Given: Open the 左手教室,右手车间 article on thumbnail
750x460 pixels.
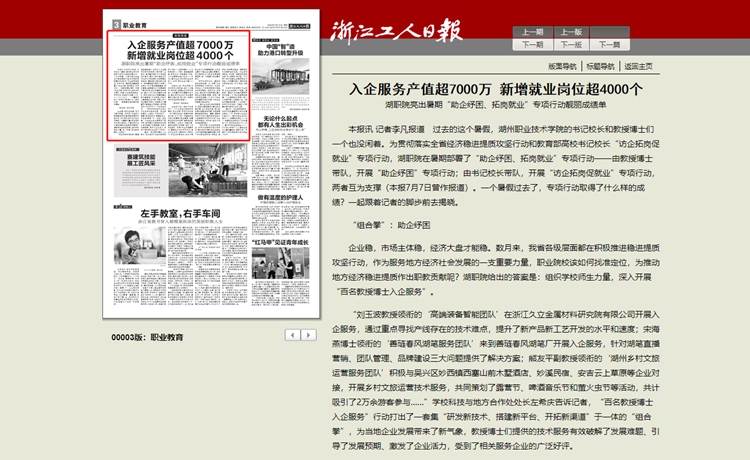Looking at the screenshot, I should (x=180, y=214).
